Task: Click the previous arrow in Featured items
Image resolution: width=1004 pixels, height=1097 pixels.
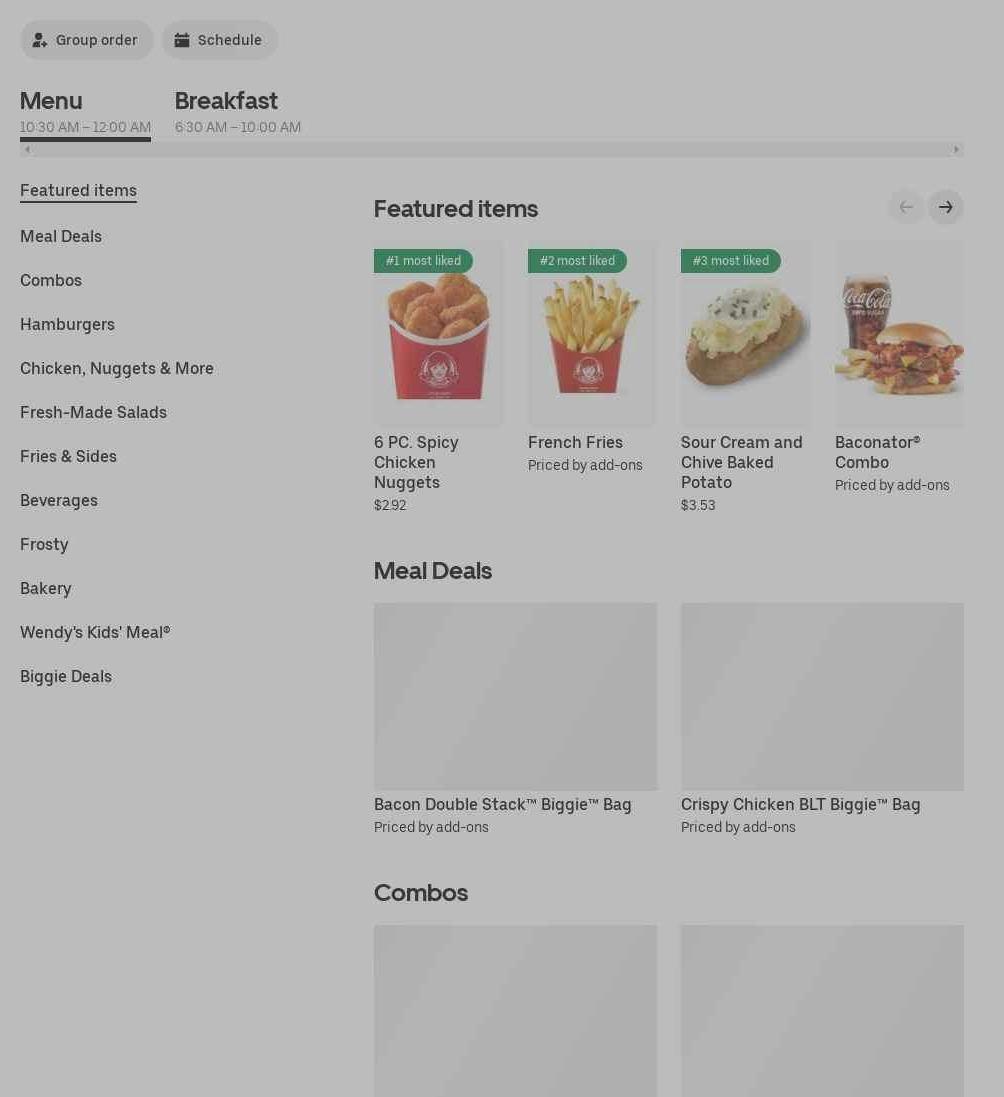Action: [x=906, y=207]
